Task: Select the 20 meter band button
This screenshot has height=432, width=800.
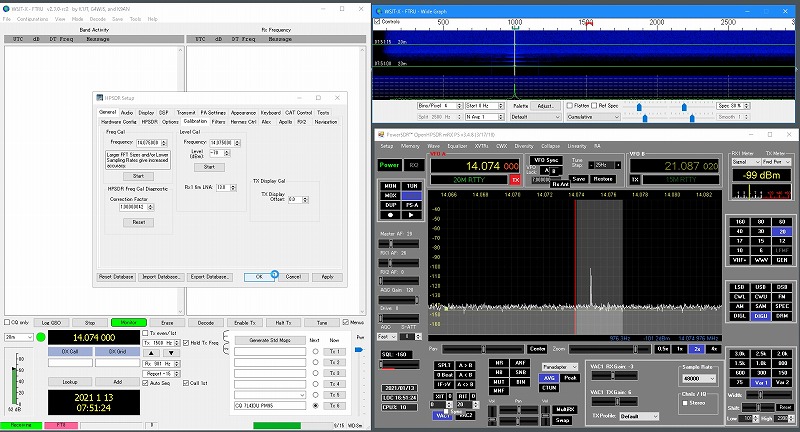Action: click(x=782, y=232)
